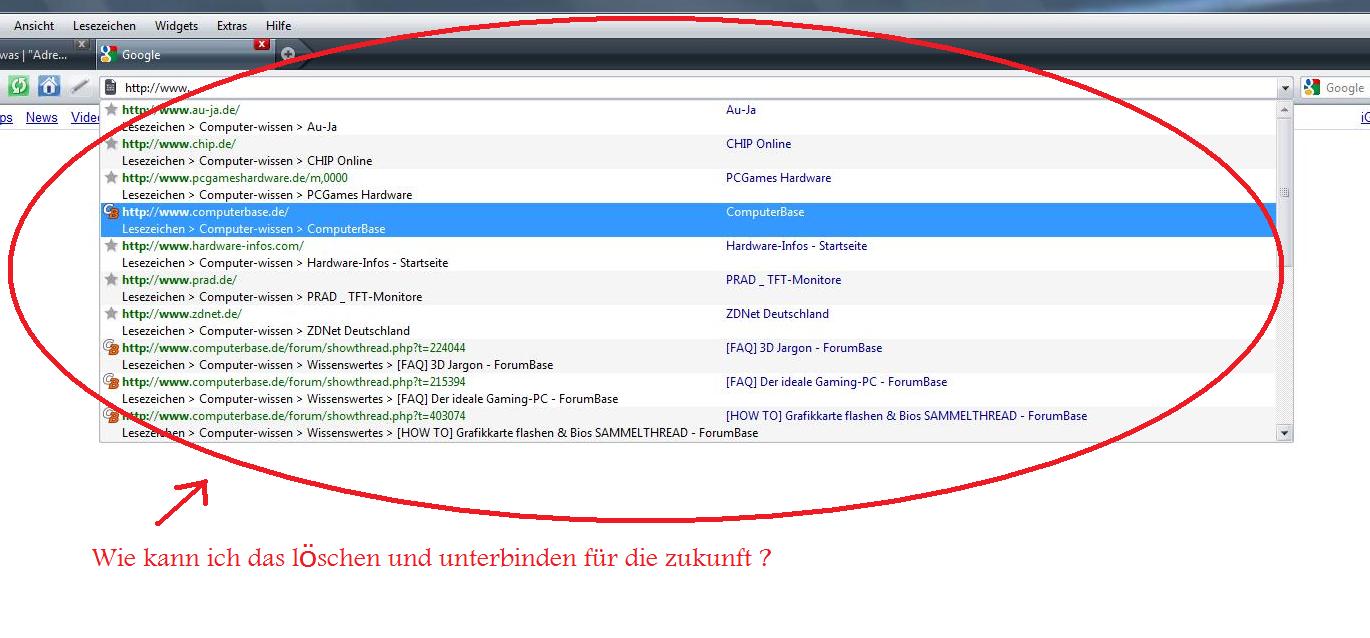The image size is (1370, 638).
Task: Click breadcrumb "Lesezeichen > Computer-wissen > PCGames Hardware"
Action: tap(267, 195)
